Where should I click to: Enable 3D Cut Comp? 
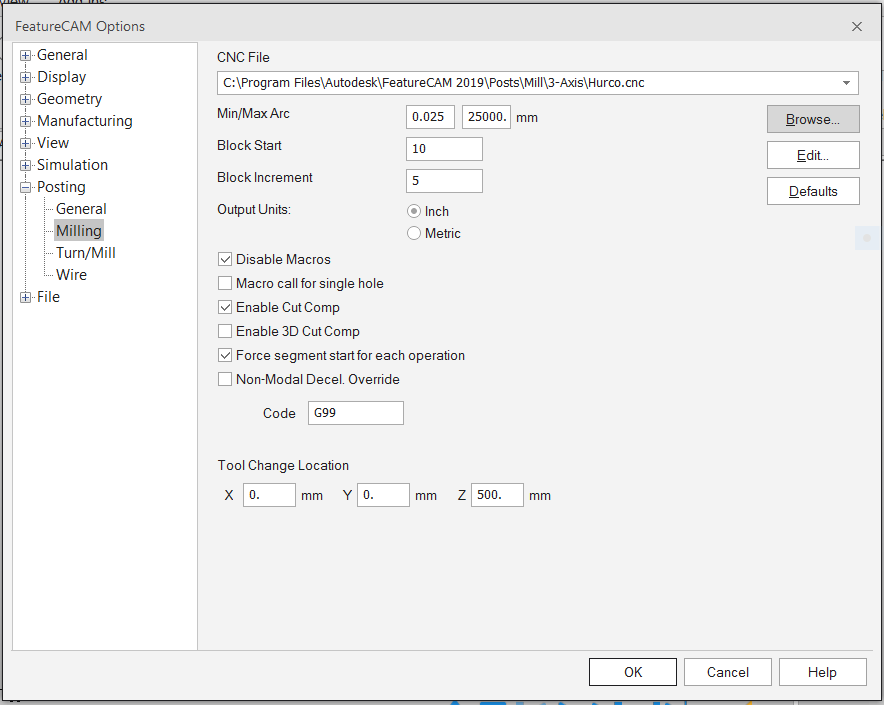click(225, 331)
